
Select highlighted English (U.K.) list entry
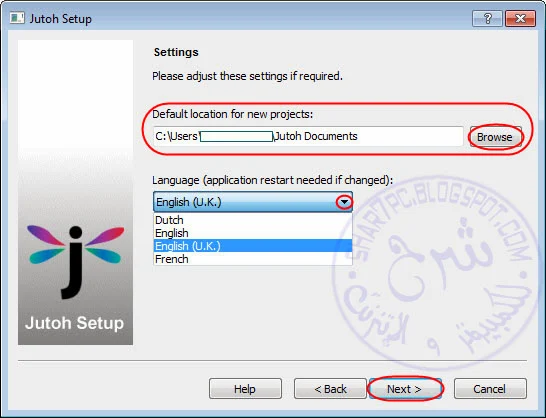point(253,246)
